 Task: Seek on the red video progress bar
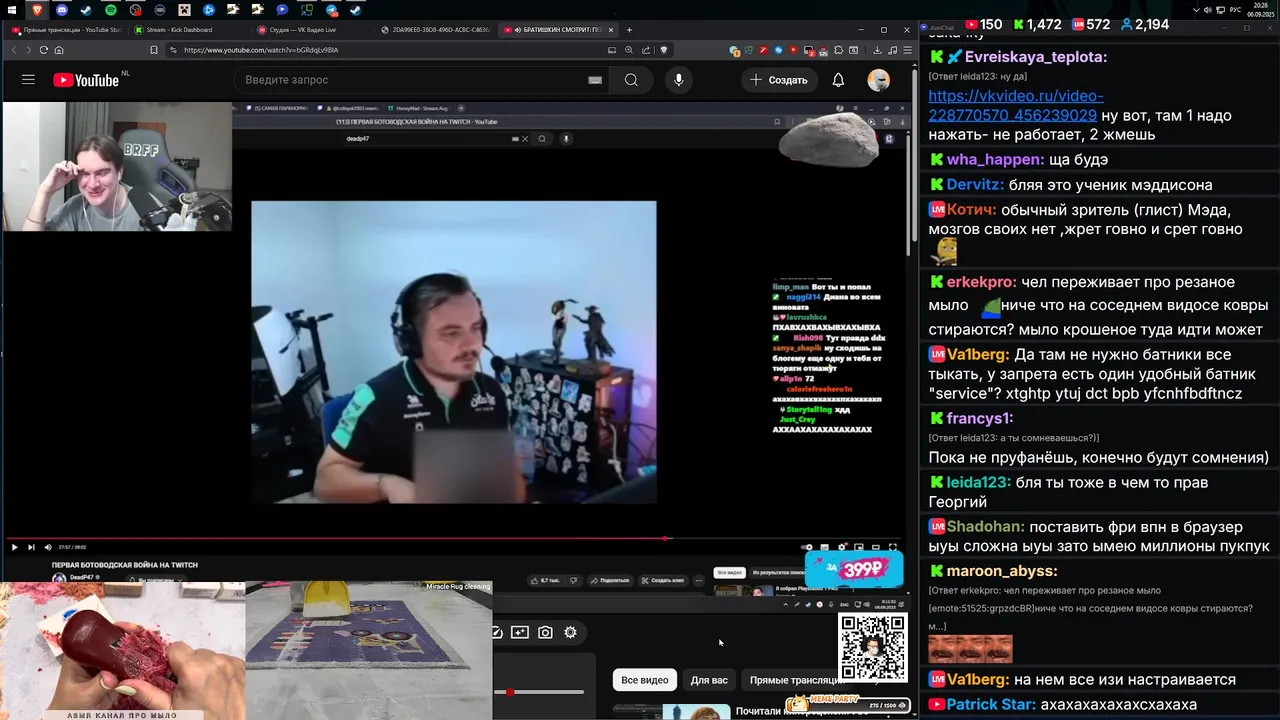coord(455,538)
